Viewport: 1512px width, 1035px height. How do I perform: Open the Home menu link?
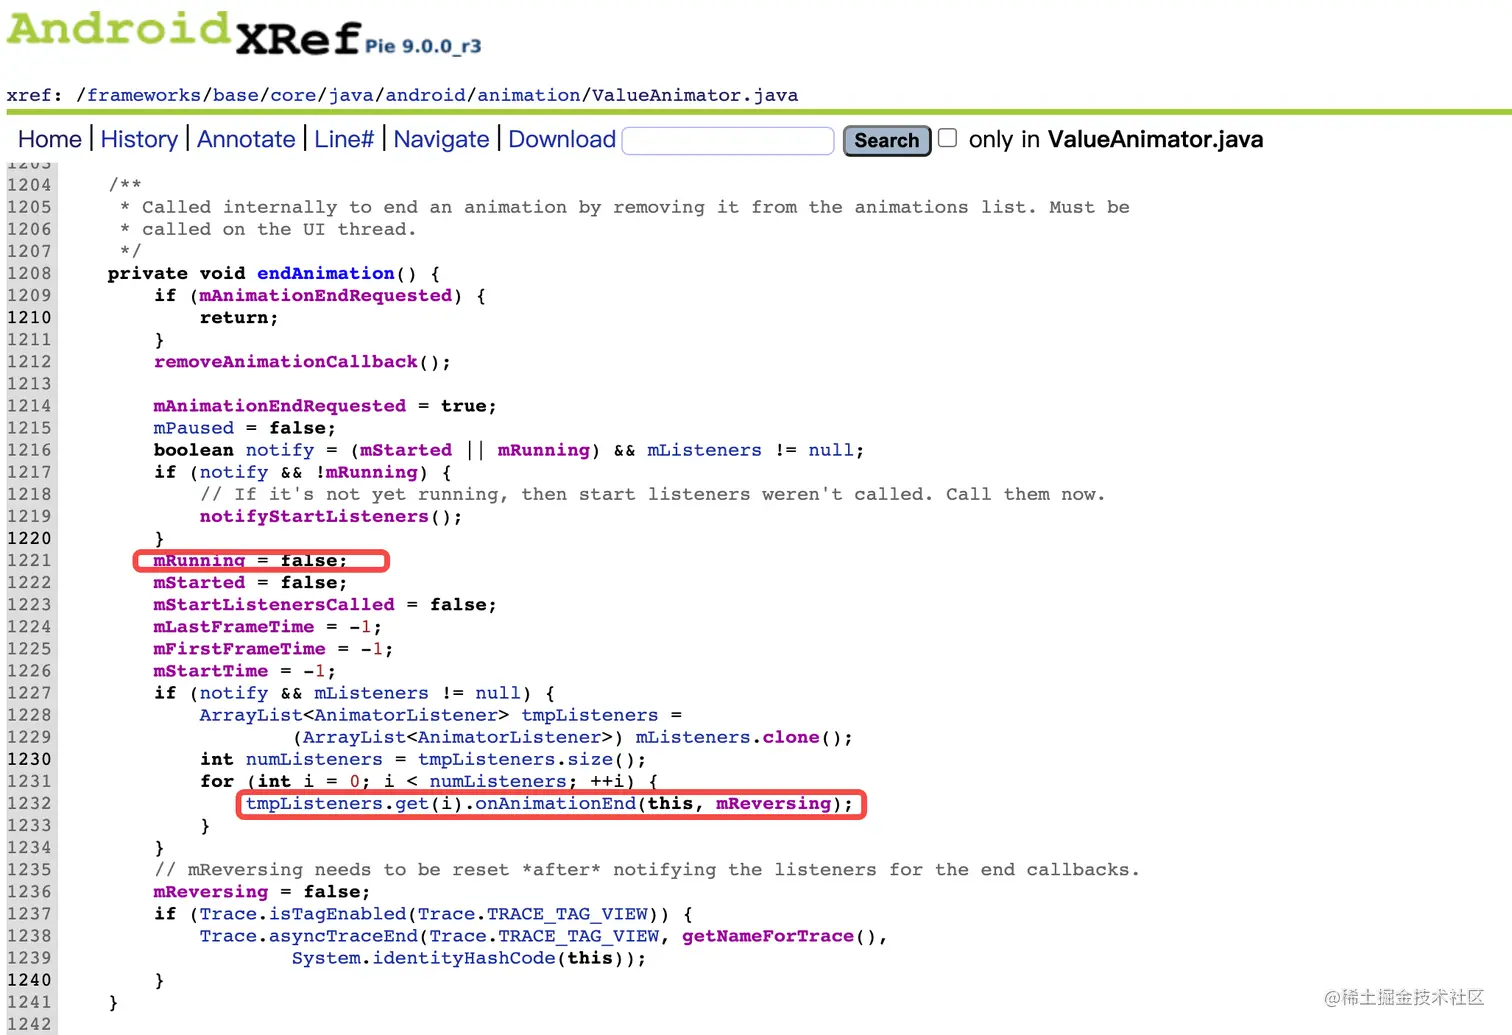point(50,140)
